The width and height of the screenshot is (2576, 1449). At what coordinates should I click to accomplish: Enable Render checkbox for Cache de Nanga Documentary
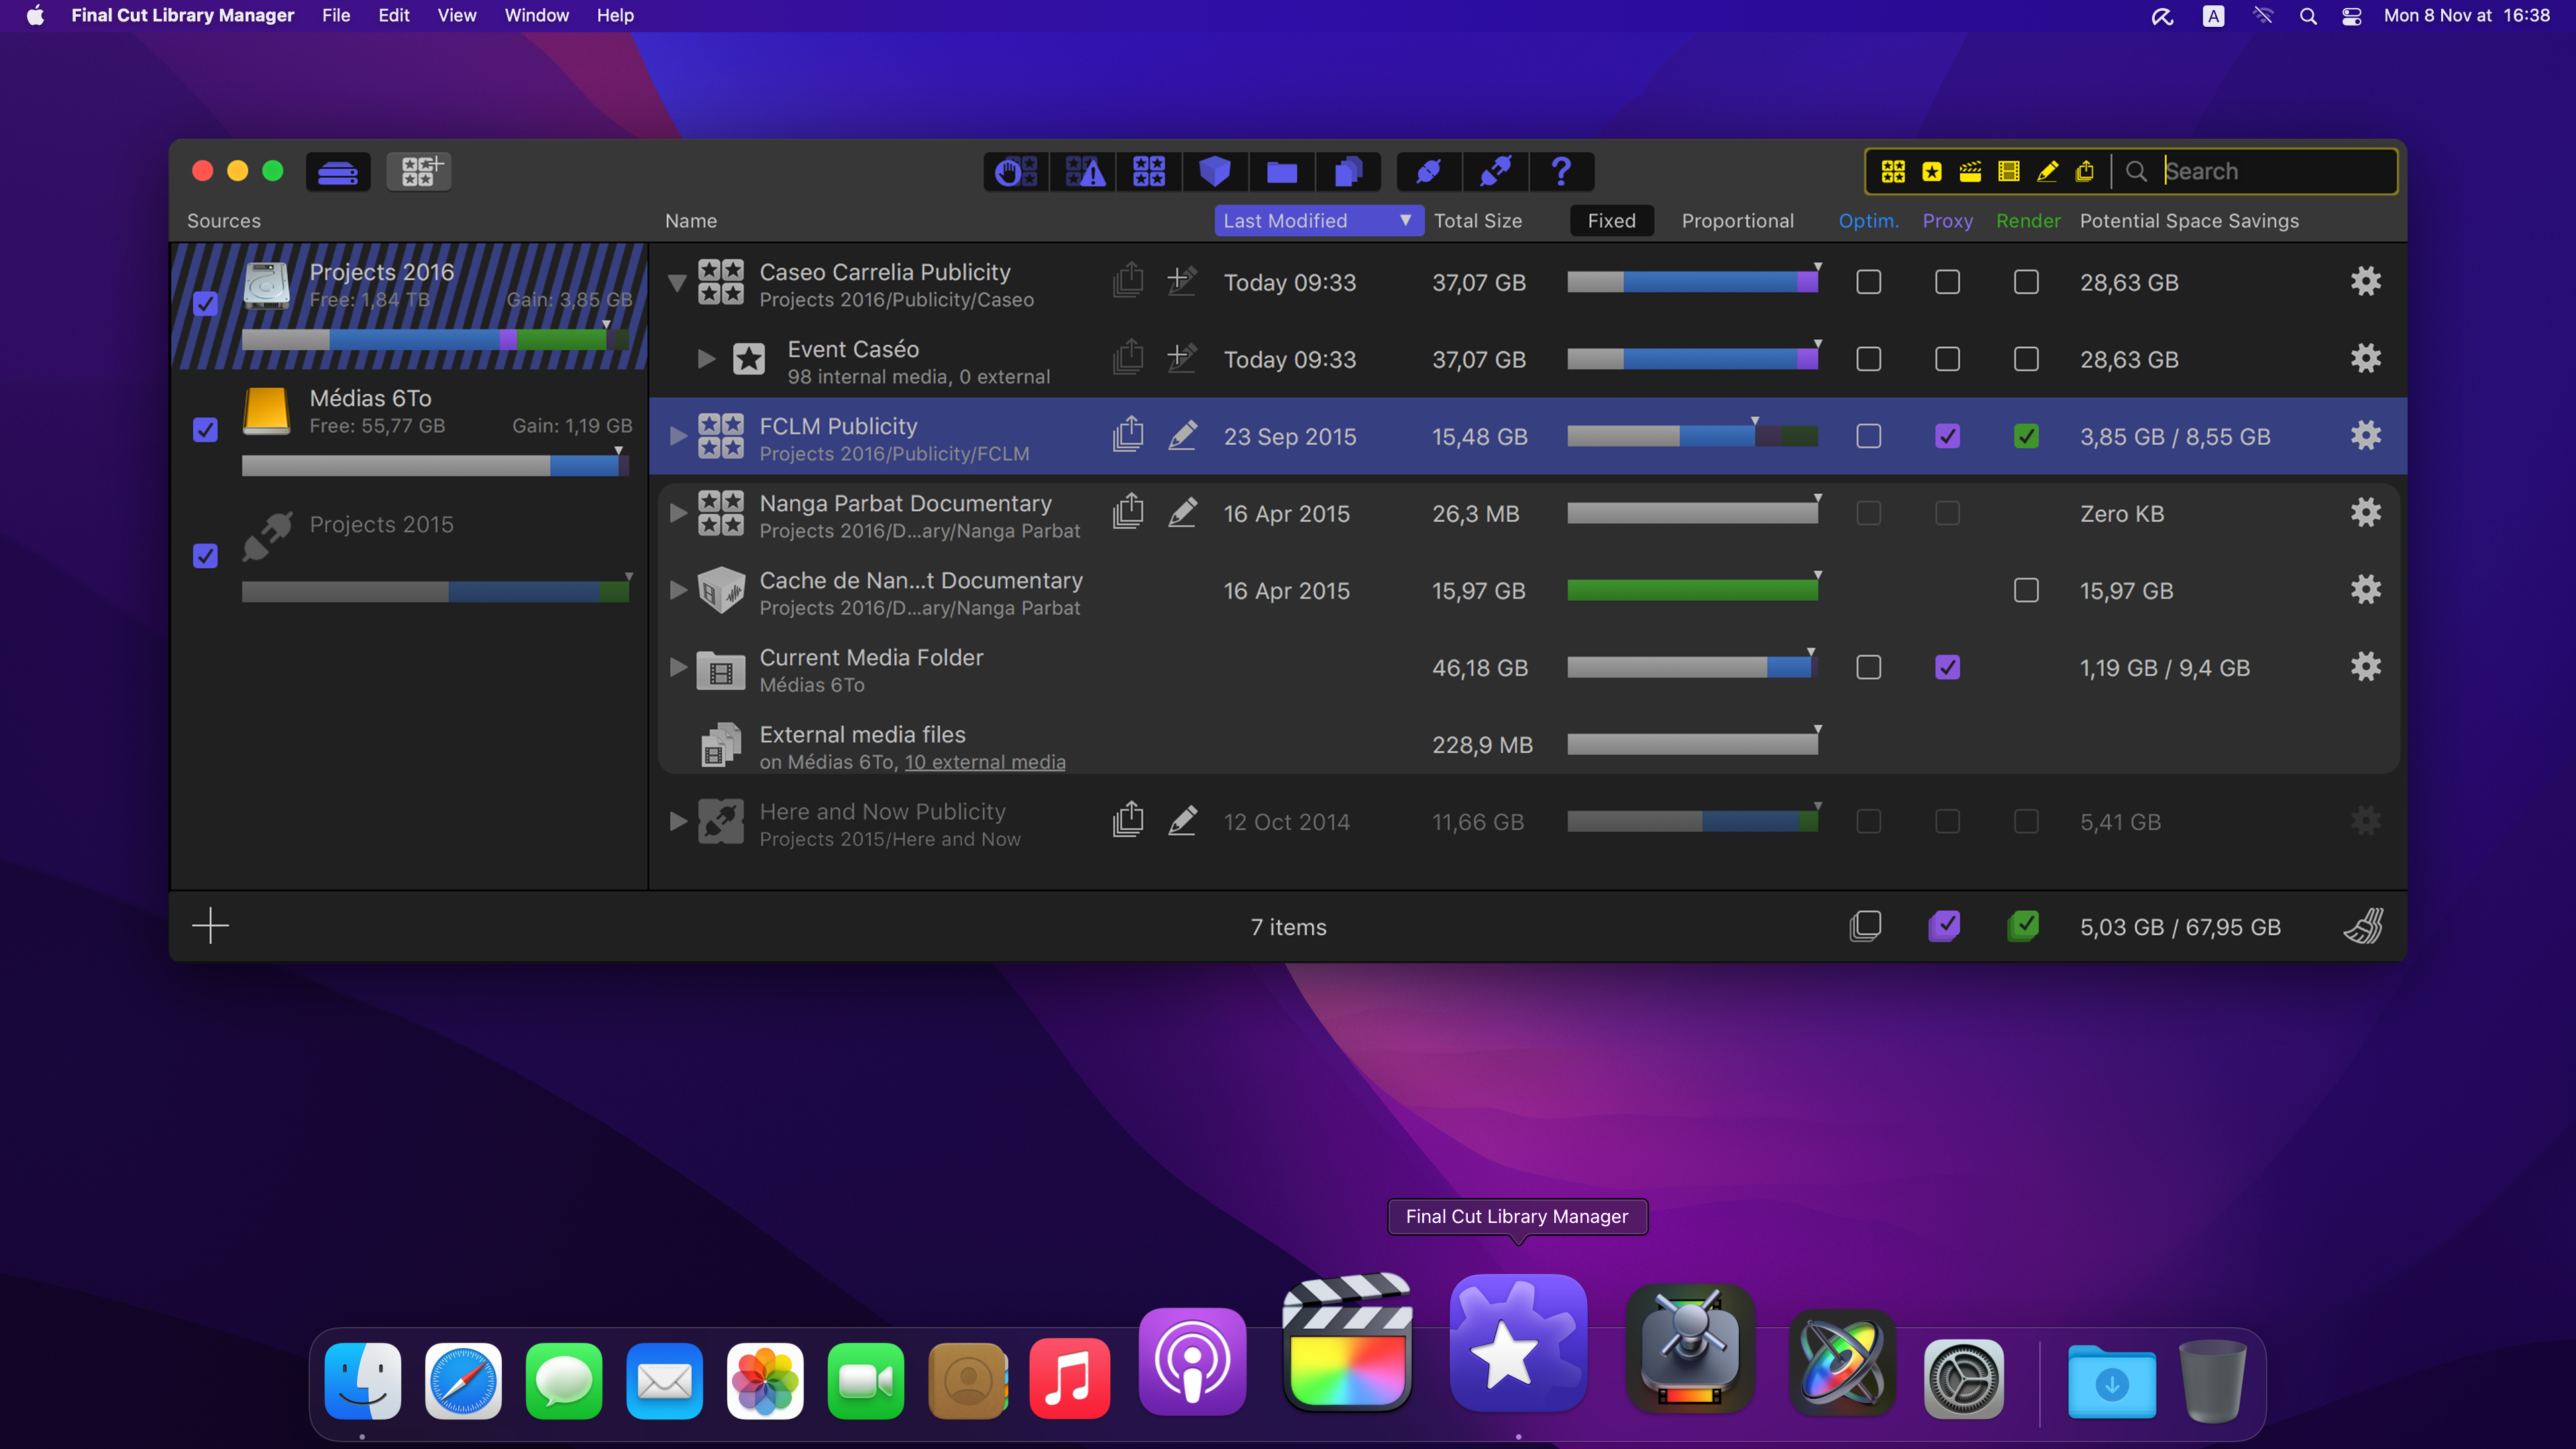(2026, 590)
